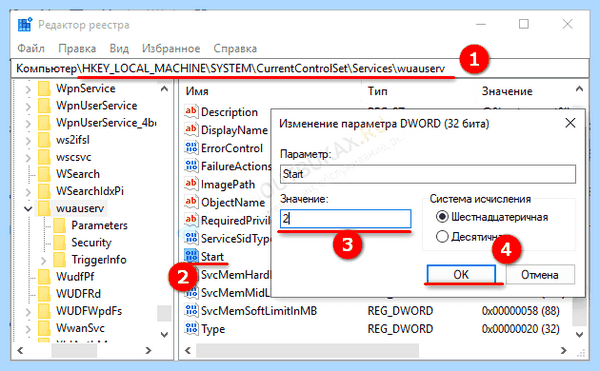Open the Файл menu
600x371 pixels.
click(31, 49)
